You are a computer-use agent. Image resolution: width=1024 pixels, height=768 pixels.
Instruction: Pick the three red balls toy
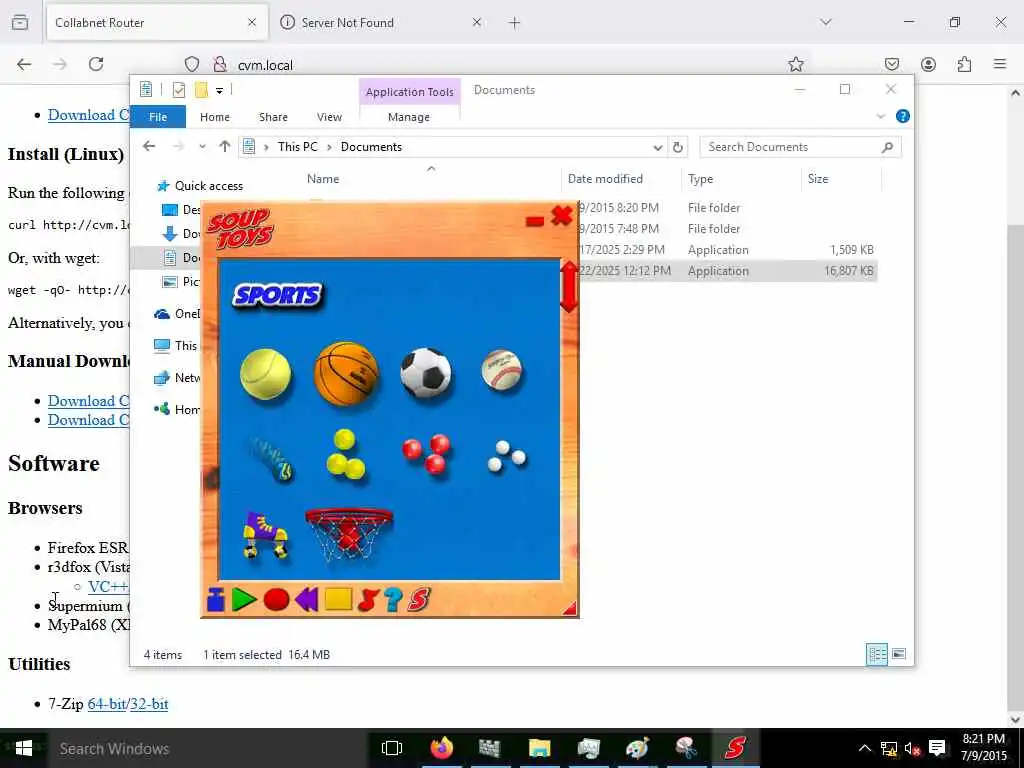click(426, 453)
